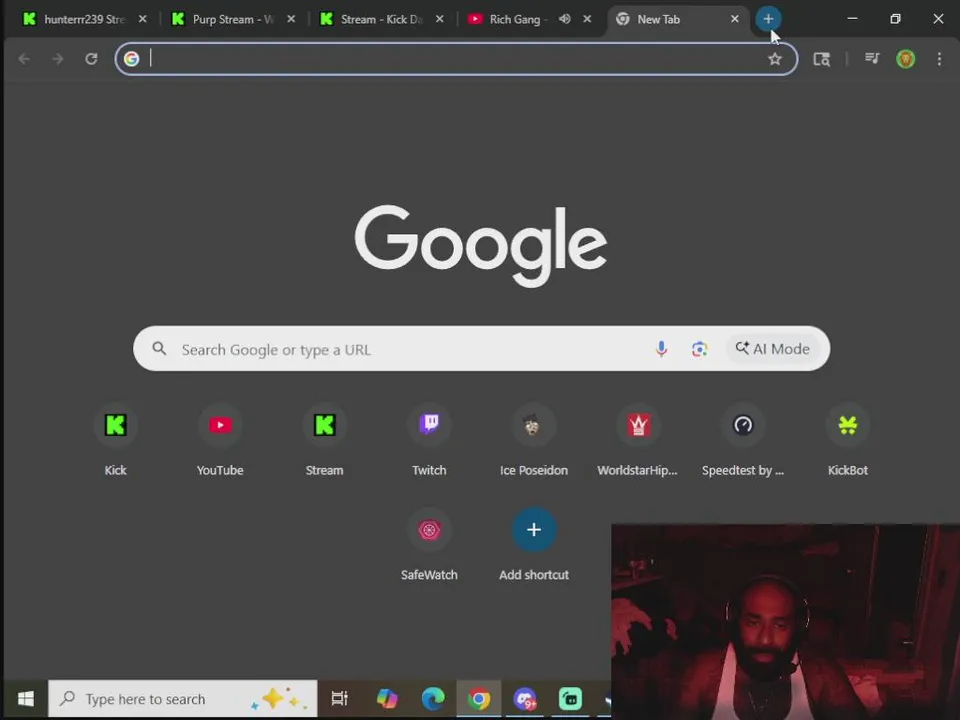960x720 pixels.
Task: Reload the current page
Action: 91,59
